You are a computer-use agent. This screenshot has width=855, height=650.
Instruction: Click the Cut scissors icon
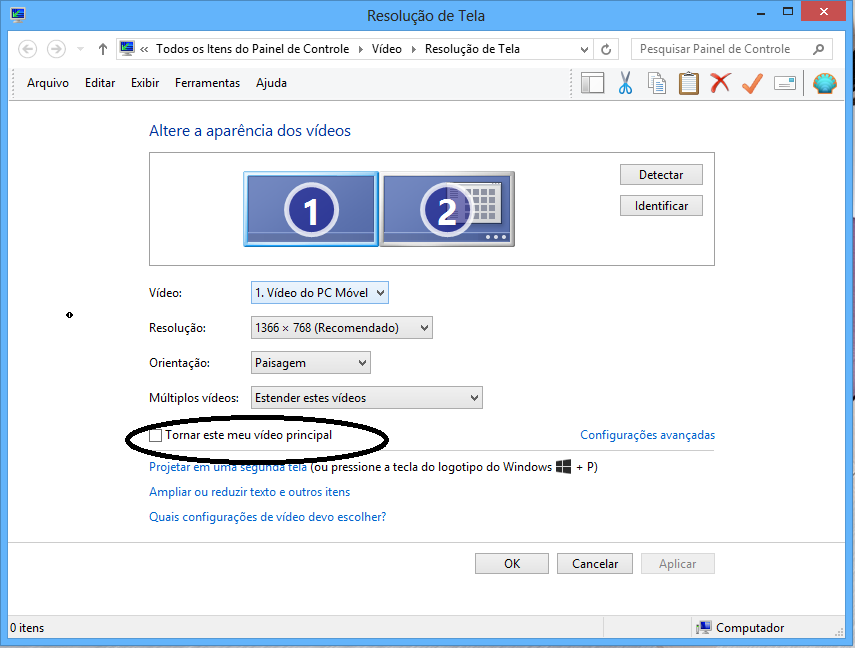pyautogui.click(x=625, y=83)
